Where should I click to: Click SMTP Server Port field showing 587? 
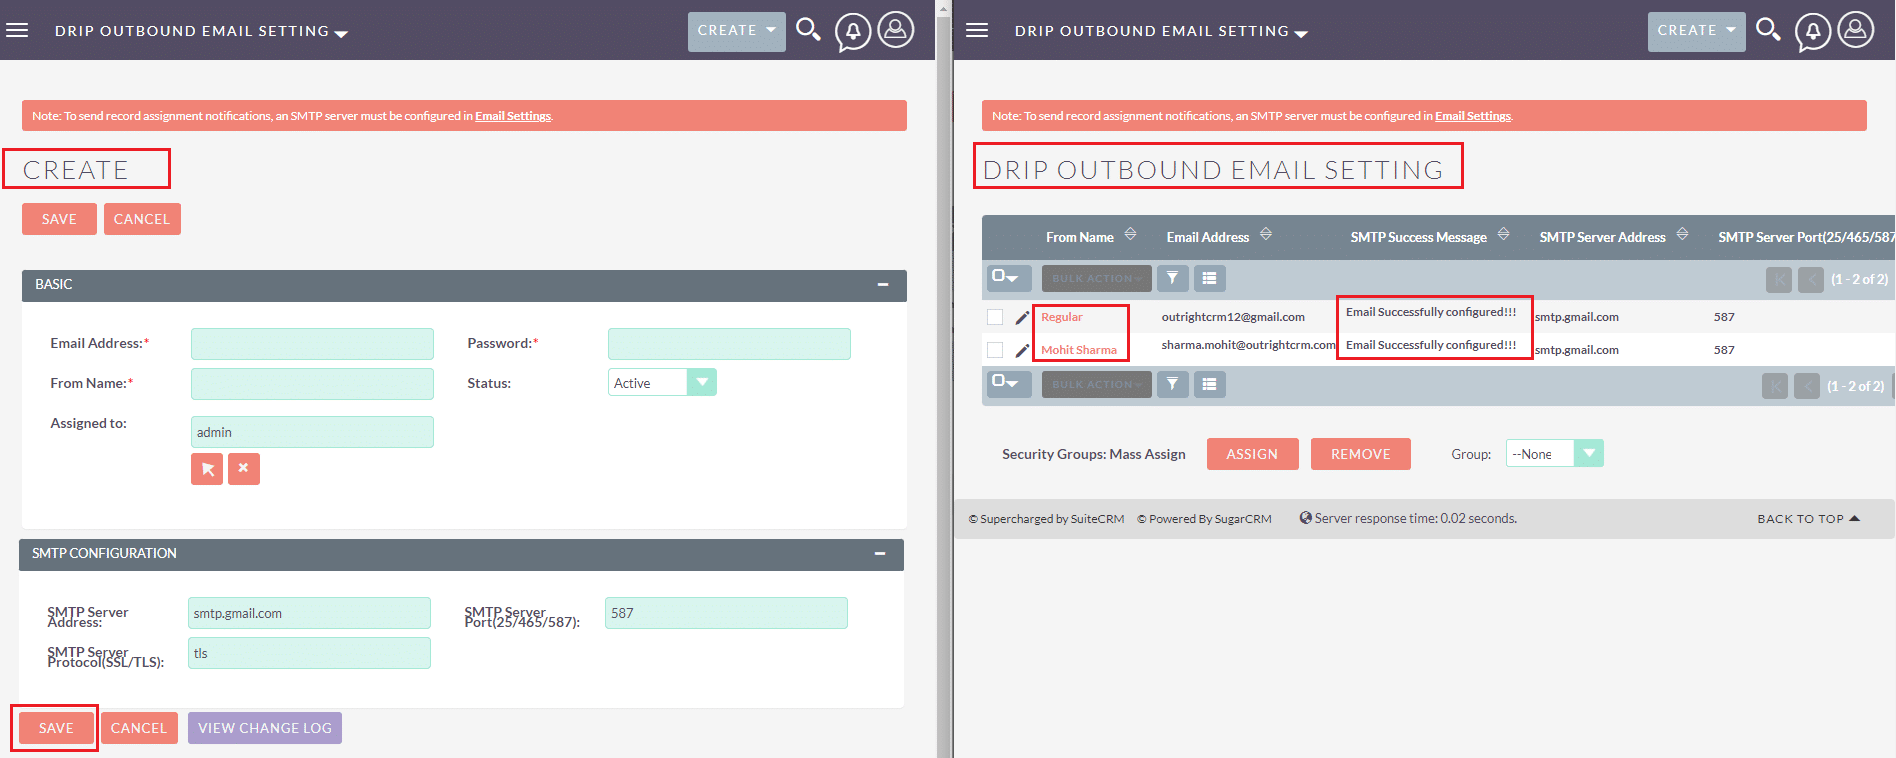click(726, 613)
